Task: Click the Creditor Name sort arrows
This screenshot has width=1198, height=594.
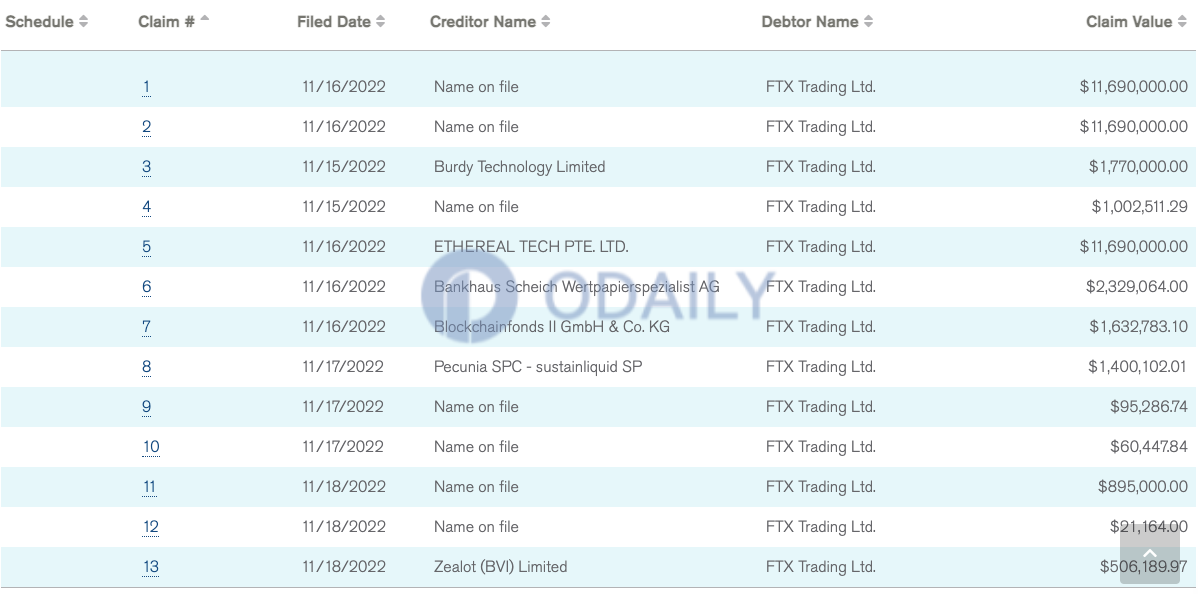Action: pos(546,21)
